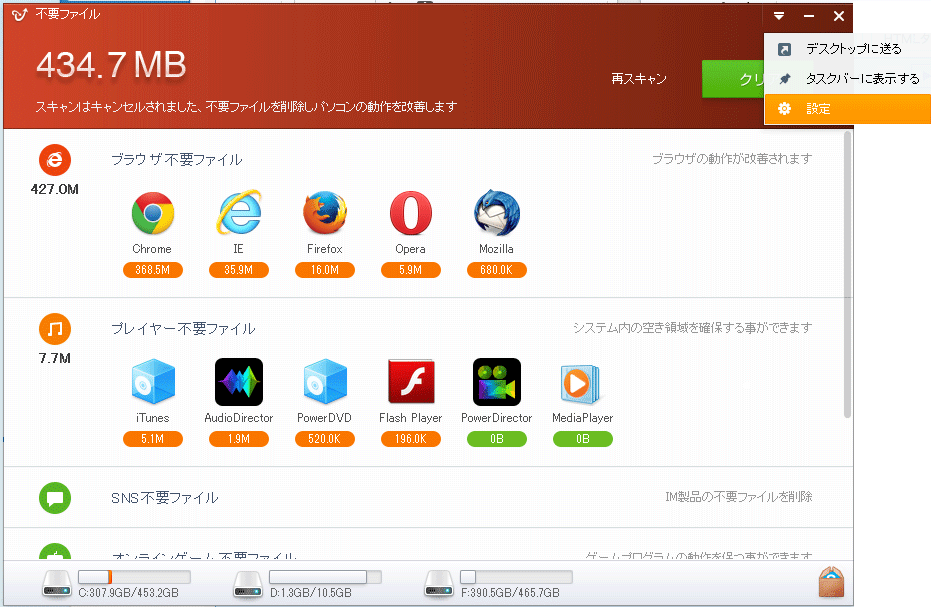Screen dimensions: 931x607
Task: Choose タスクバーに表示する from the menu
Action: tap(847, 79)
